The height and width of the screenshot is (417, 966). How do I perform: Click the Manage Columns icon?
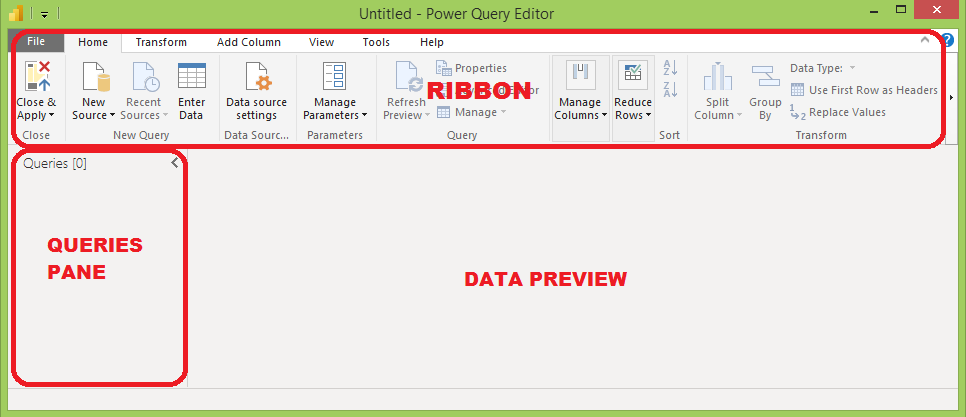click(x=580, y=73)
